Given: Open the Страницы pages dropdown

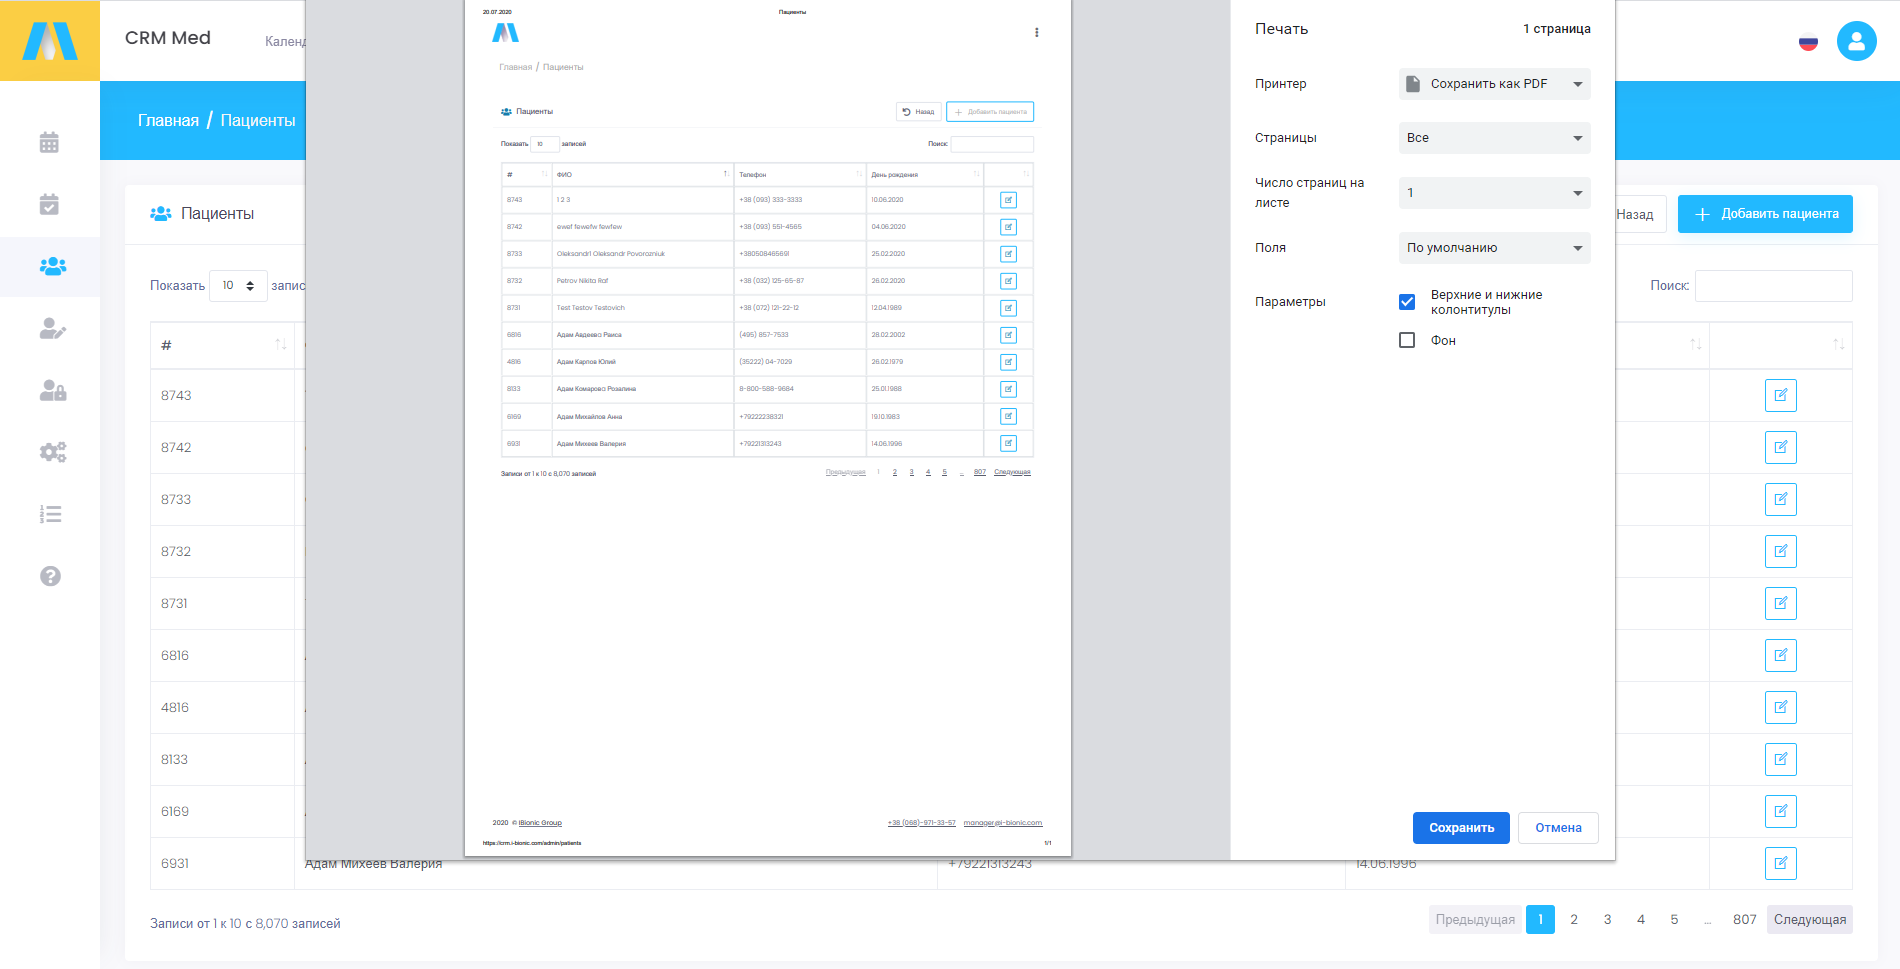Looking at the screenshot, I should point(1494,138).
